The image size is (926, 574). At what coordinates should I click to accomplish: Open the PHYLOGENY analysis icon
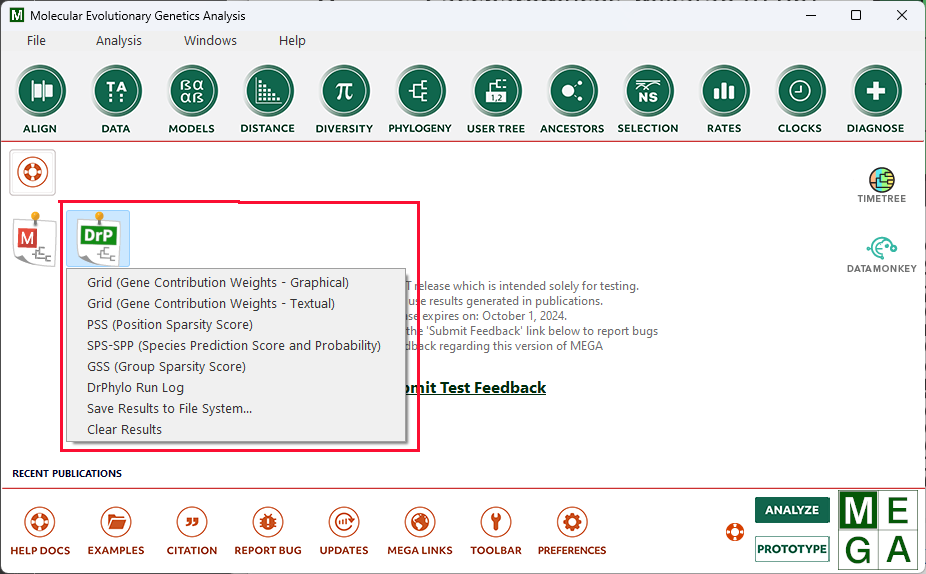pyautogui.click(x=420, y=92)
